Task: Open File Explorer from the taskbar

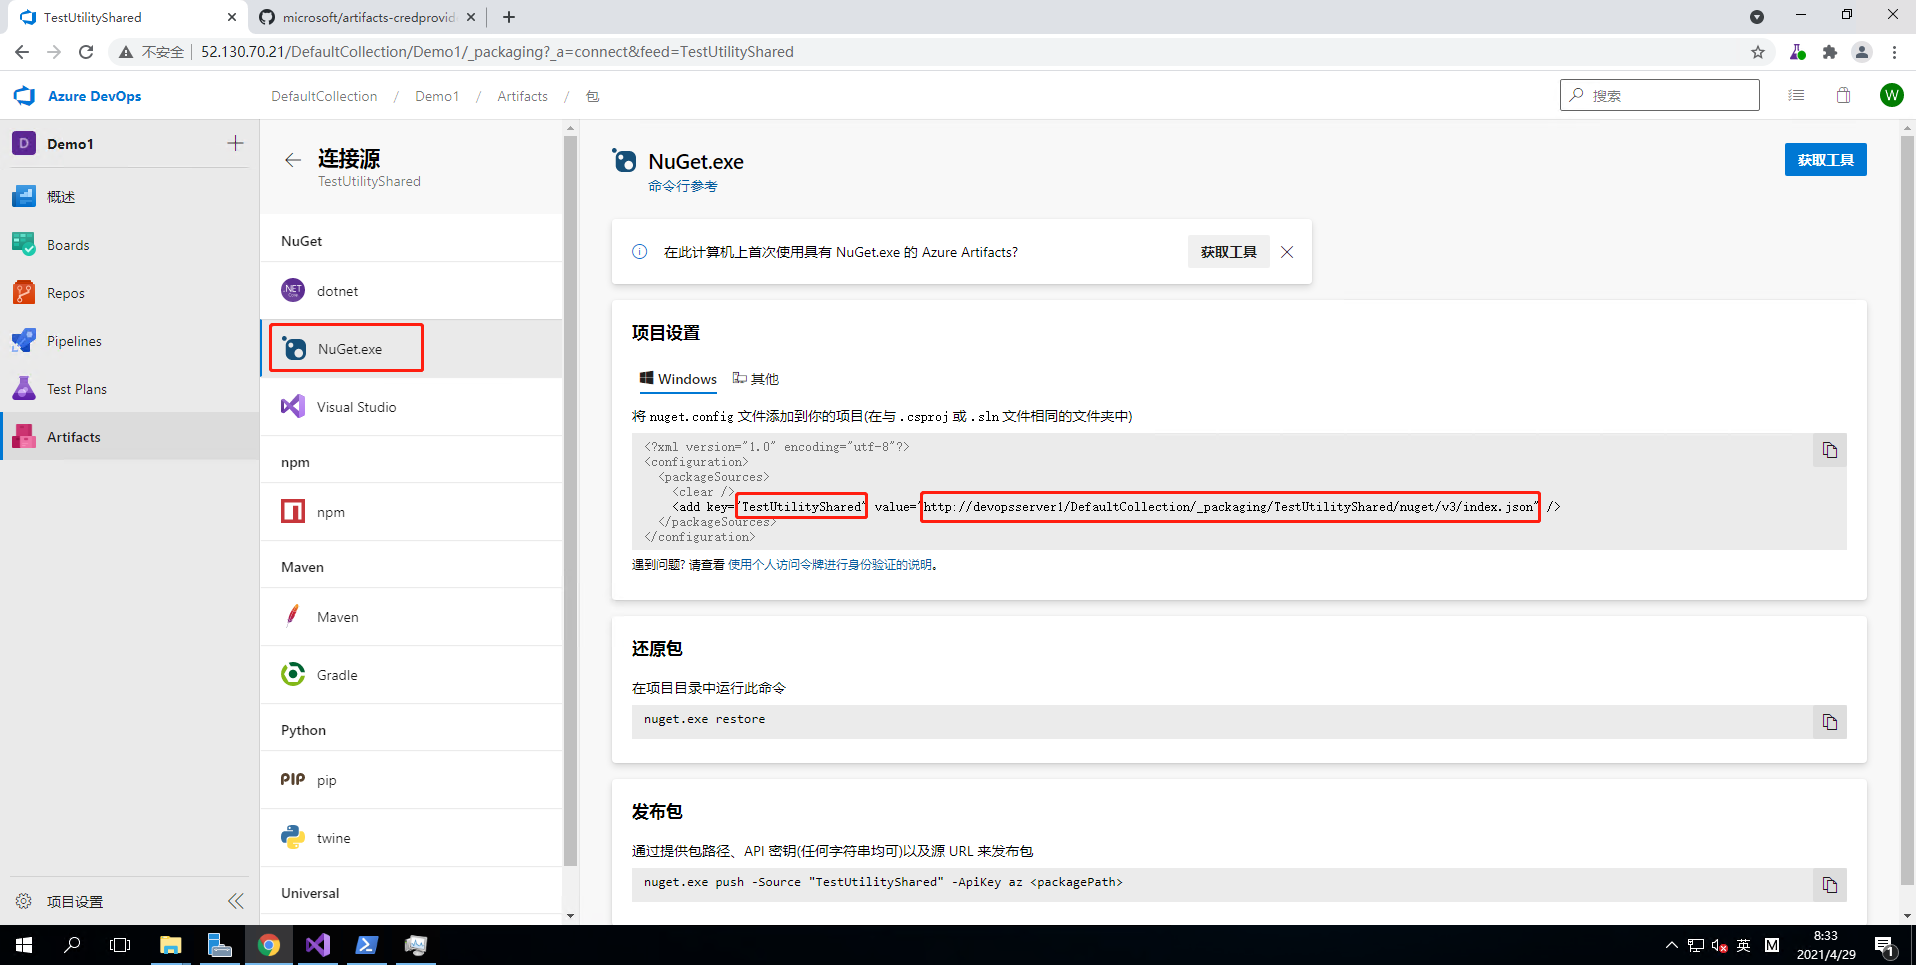Action: coord(171,945)
